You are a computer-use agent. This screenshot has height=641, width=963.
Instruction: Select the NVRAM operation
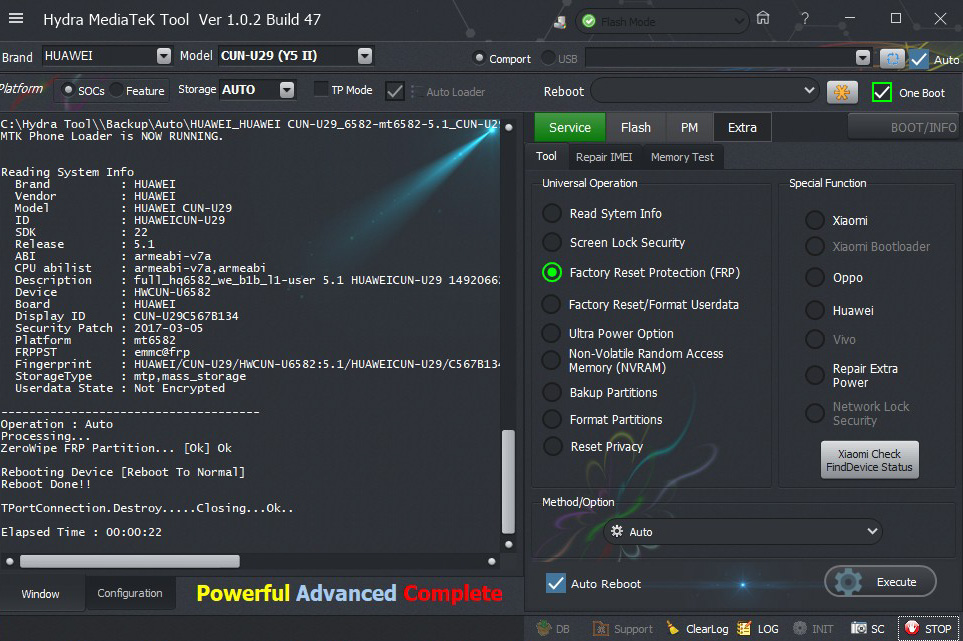pyautogui.click(x=552, y=360)
